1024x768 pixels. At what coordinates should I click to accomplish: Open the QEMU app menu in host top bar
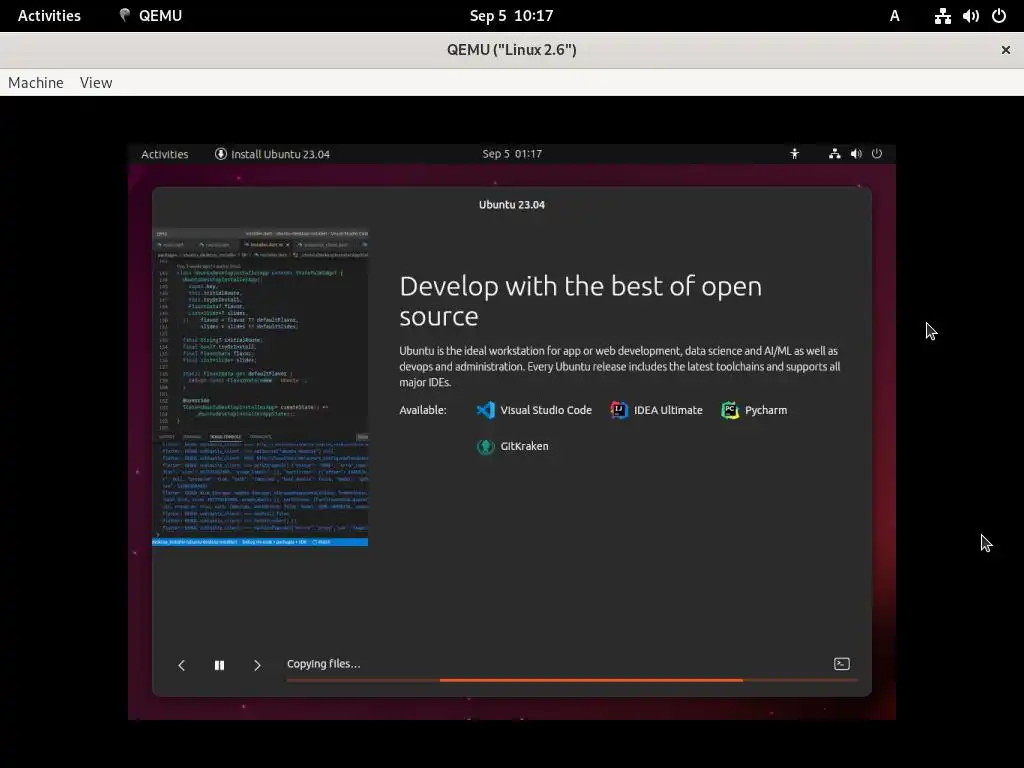click(150, 16)
